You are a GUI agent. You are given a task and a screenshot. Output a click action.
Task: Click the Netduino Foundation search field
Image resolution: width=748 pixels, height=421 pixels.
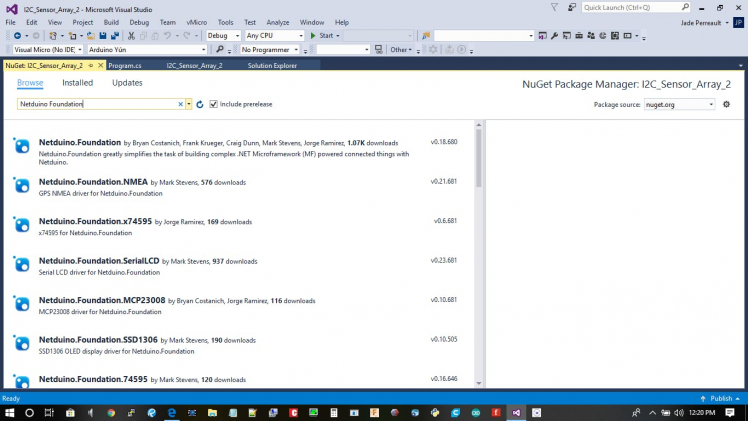tap(98, 104)
